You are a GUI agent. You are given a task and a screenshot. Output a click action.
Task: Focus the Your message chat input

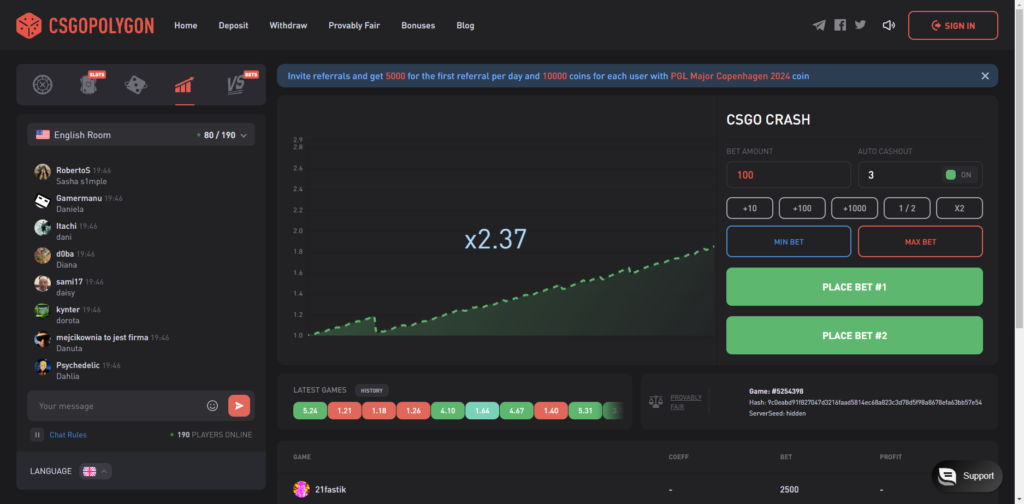point(118,406)
